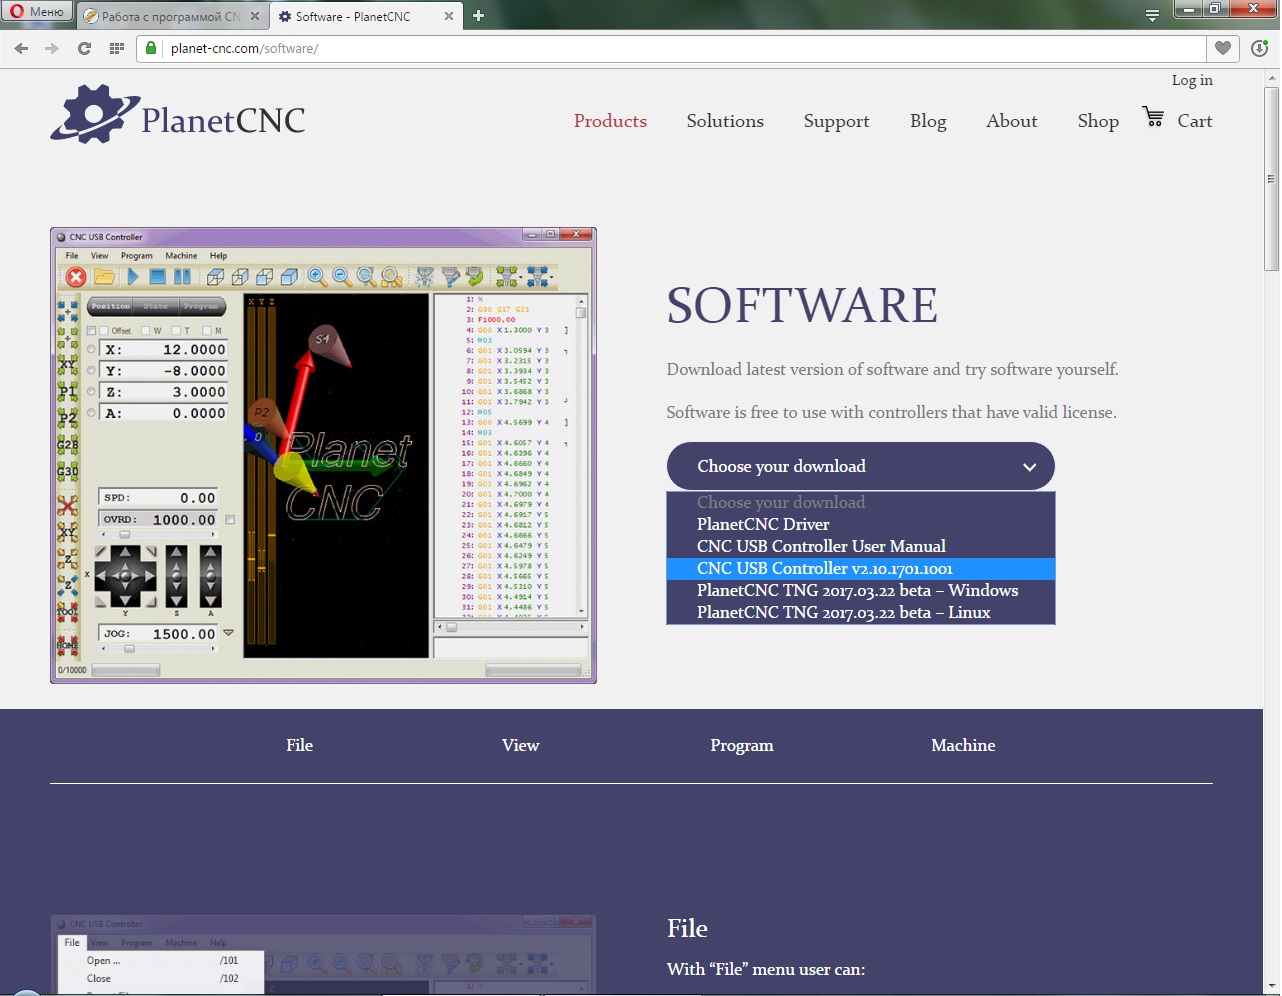Viewport: 1282px width, 996px height.
Task: Open the Support menu item
Action: tap(836, 121)
